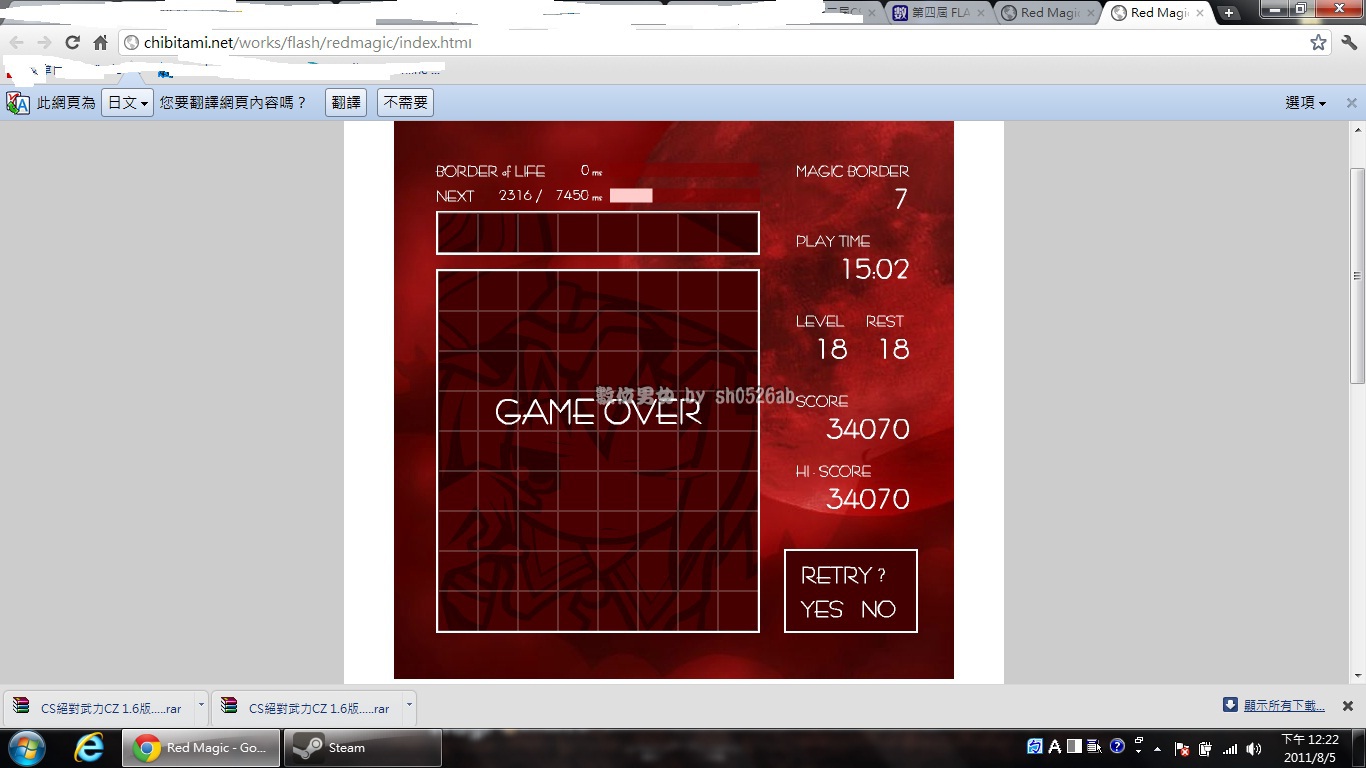Image resolution: width=1366 pixels, height=768 pixels.
Task: Reload the Red Magic page
Action: click(72, 42)
